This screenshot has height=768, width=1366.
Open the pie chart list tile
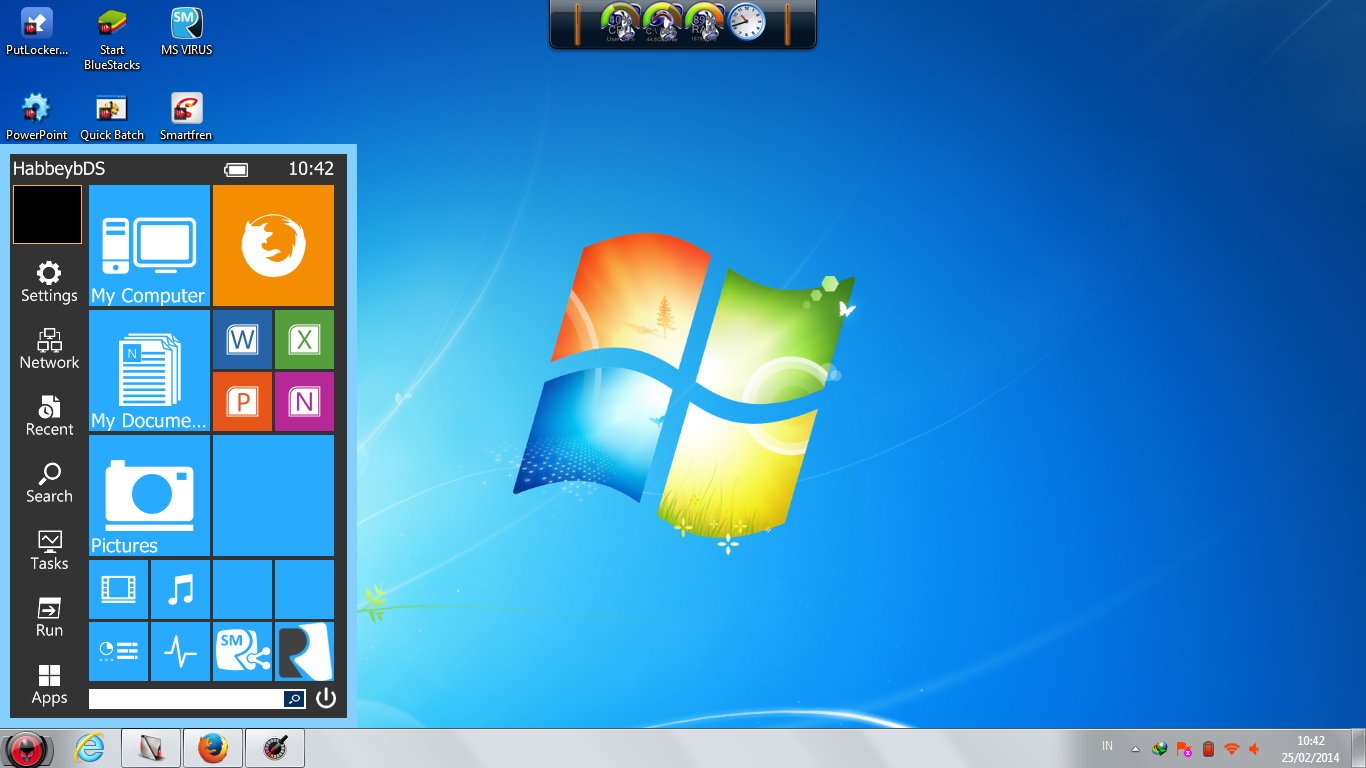click(x=118, y=651)
